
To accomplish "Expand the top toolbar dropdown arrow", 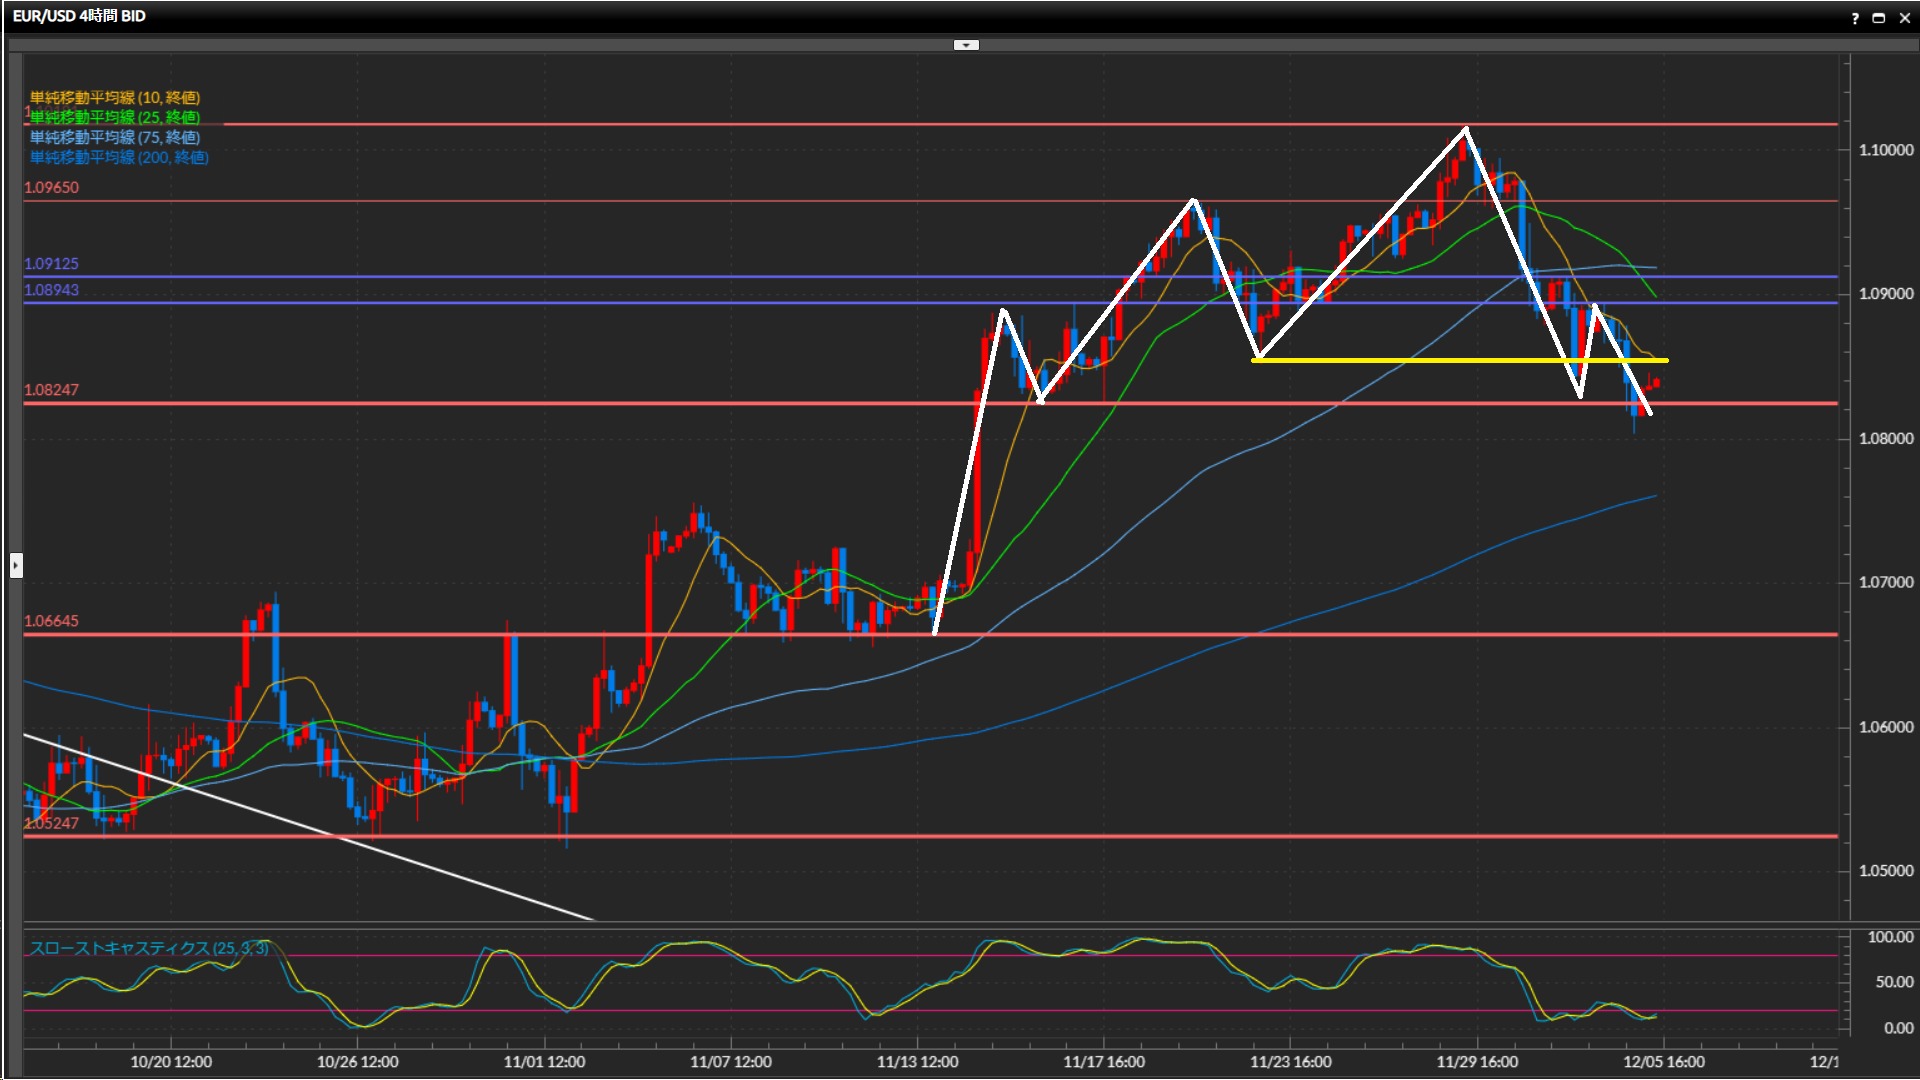I will [x=966, y=45].
